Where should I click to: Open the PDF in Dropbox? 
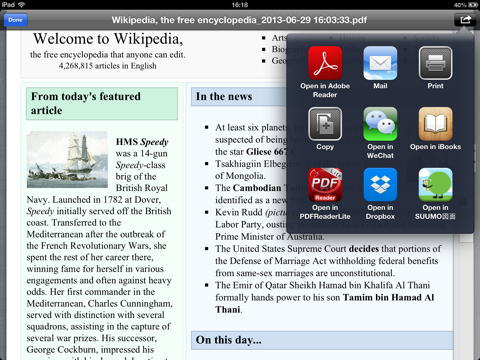[x=380, y=185]
